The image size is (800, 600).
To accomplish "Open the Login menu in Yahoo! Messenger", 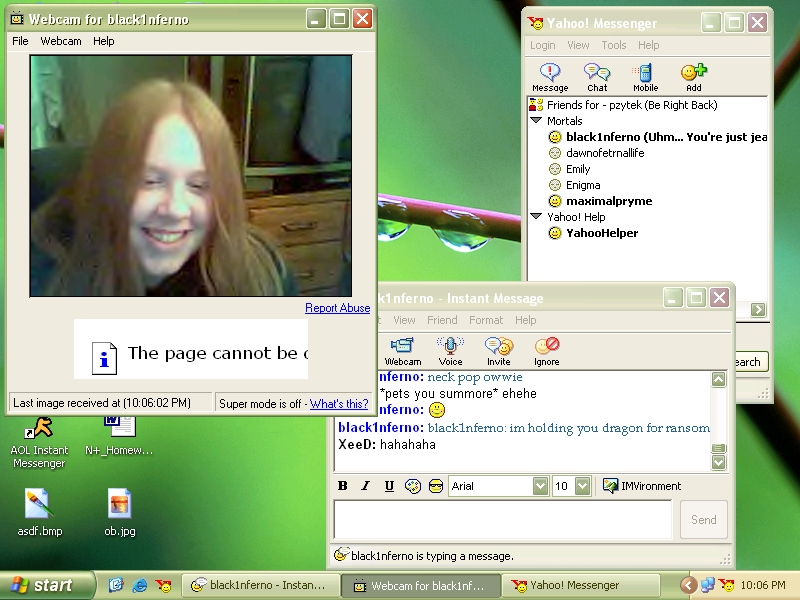I will [542, 45].
